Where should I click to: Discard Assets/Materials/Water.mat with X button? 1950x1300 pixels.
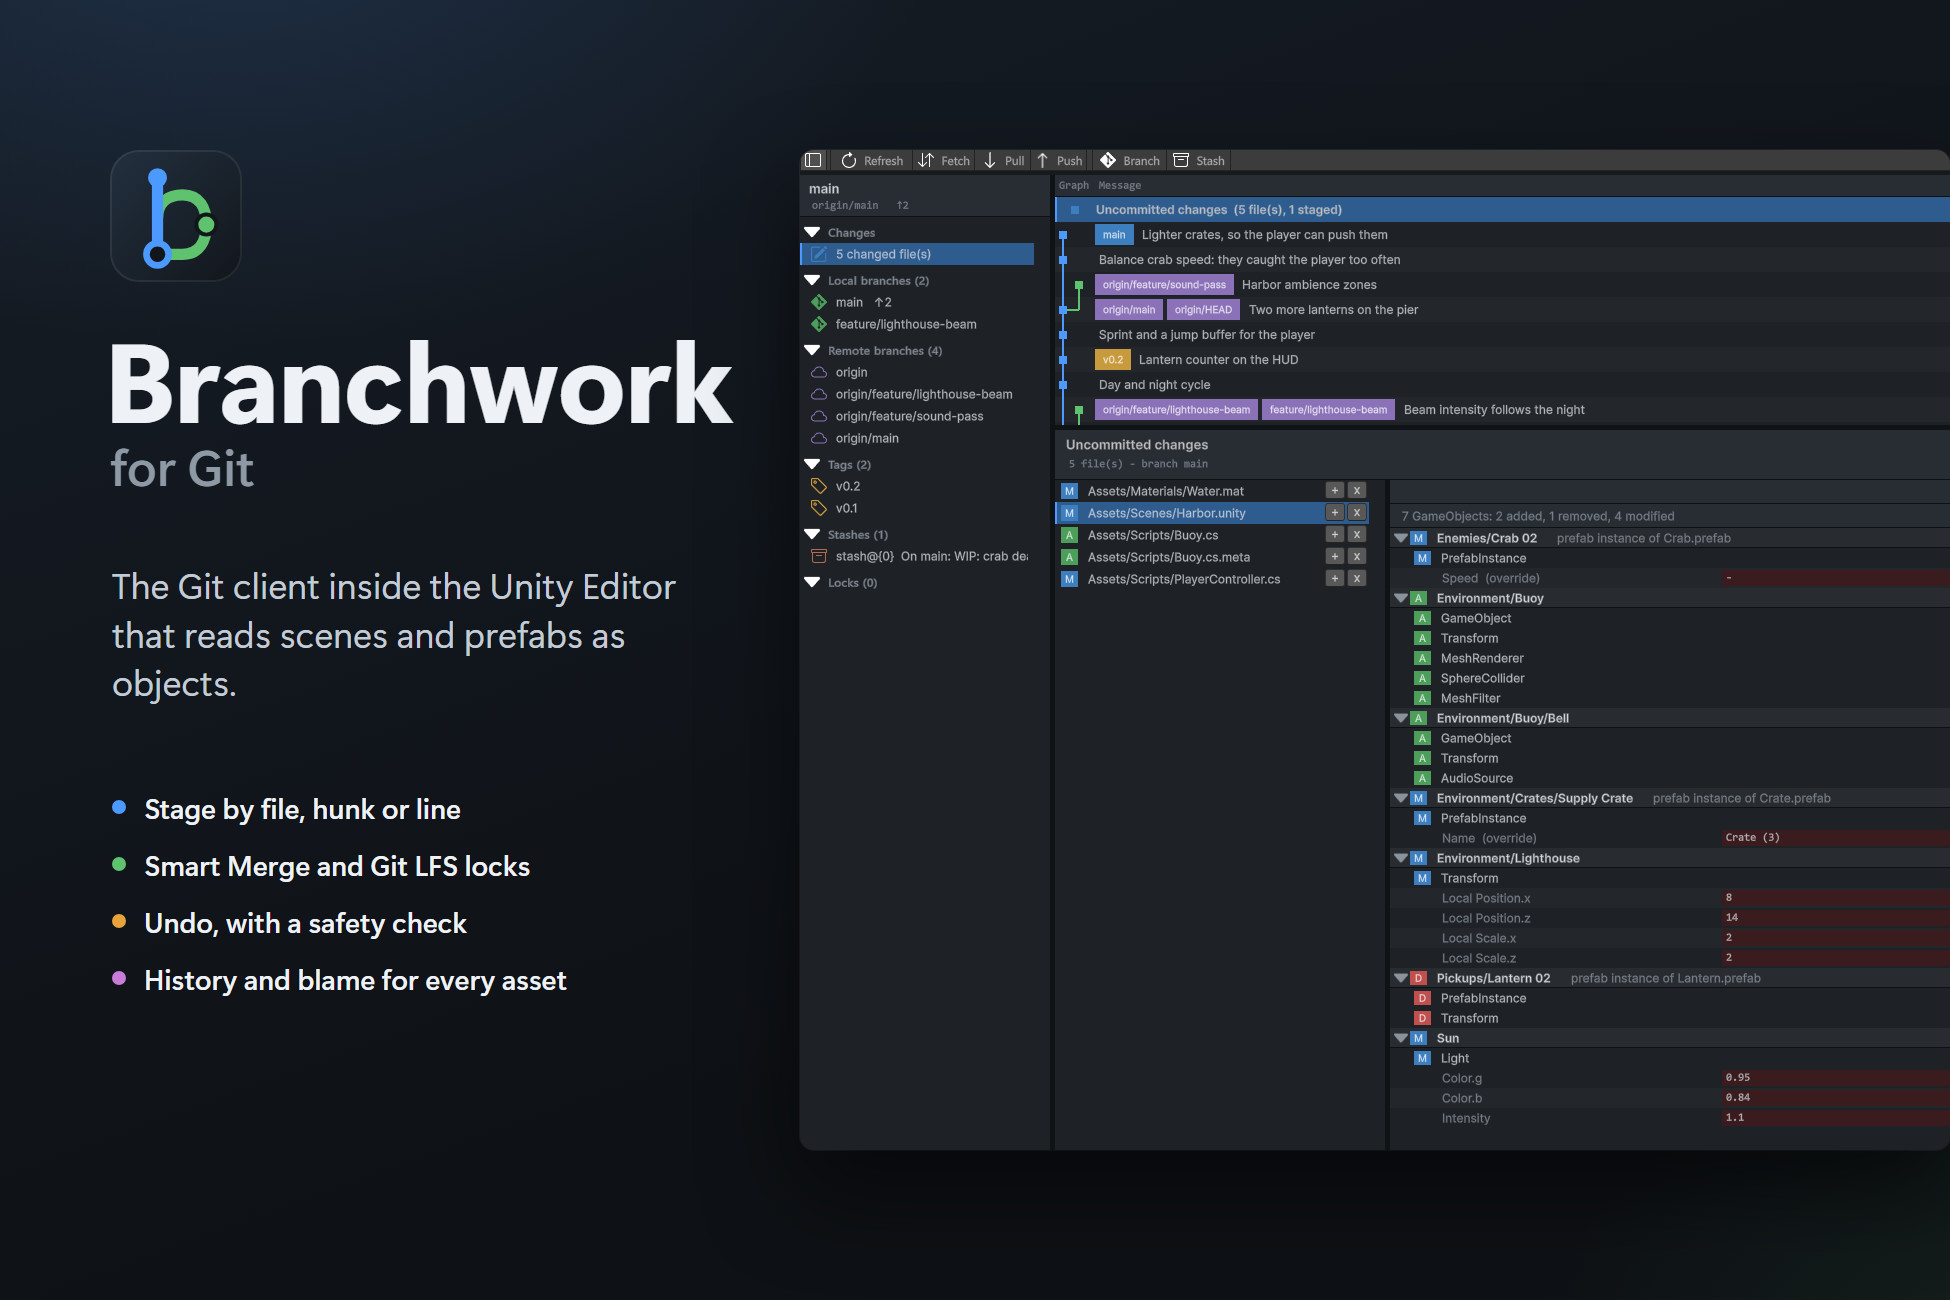tap(1357, 490)
